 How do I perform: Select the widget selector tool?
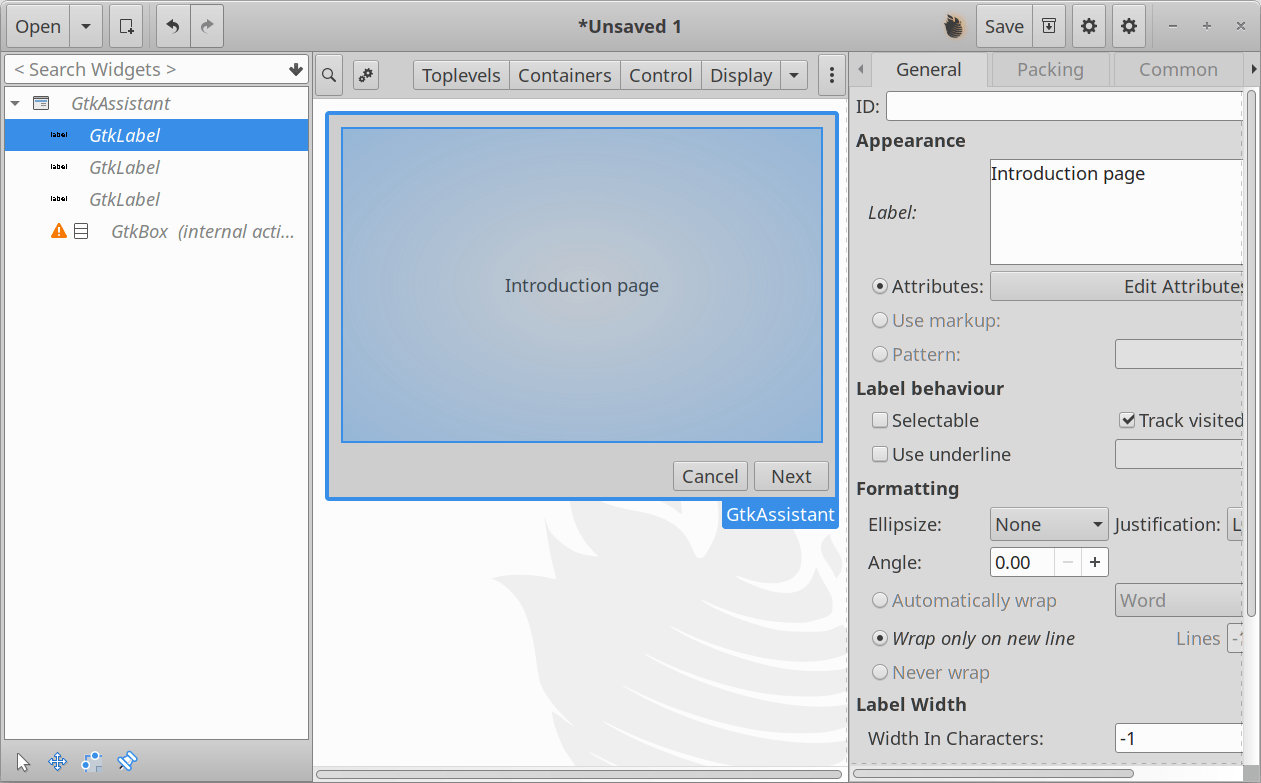pyautogui.click(x=22, y=761)
